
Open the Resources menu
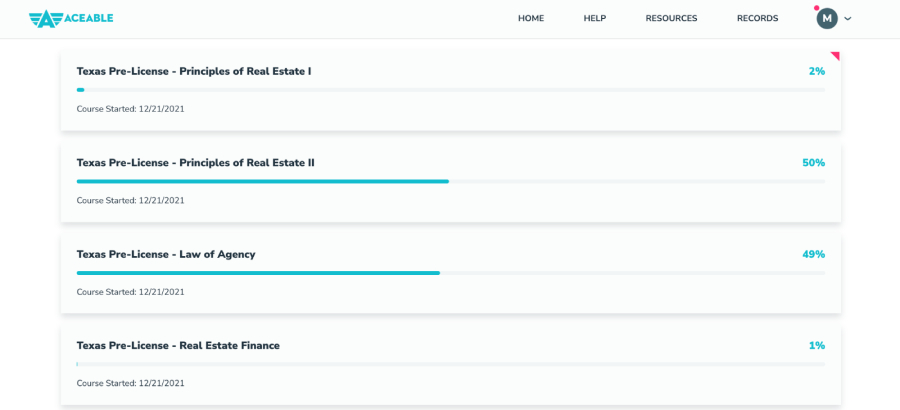[x=671, y=18]
